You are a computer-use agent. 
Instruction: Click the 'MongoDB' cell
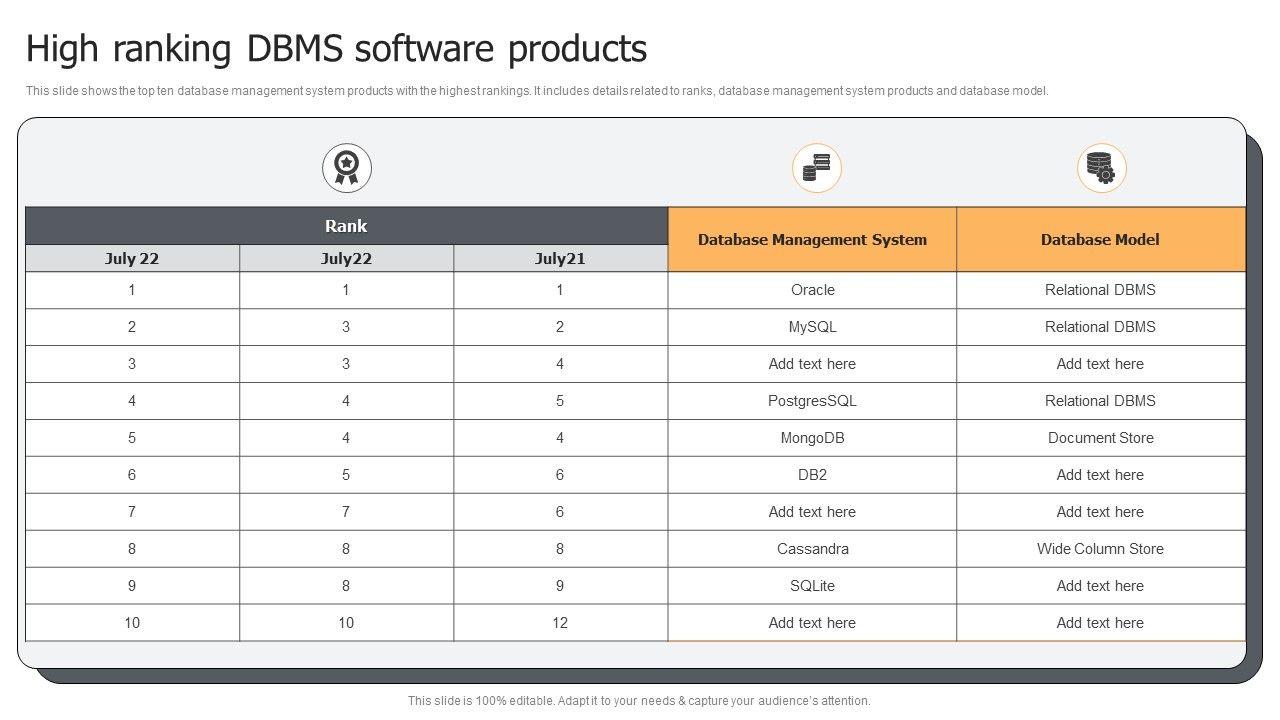click(x=812, y=438)
